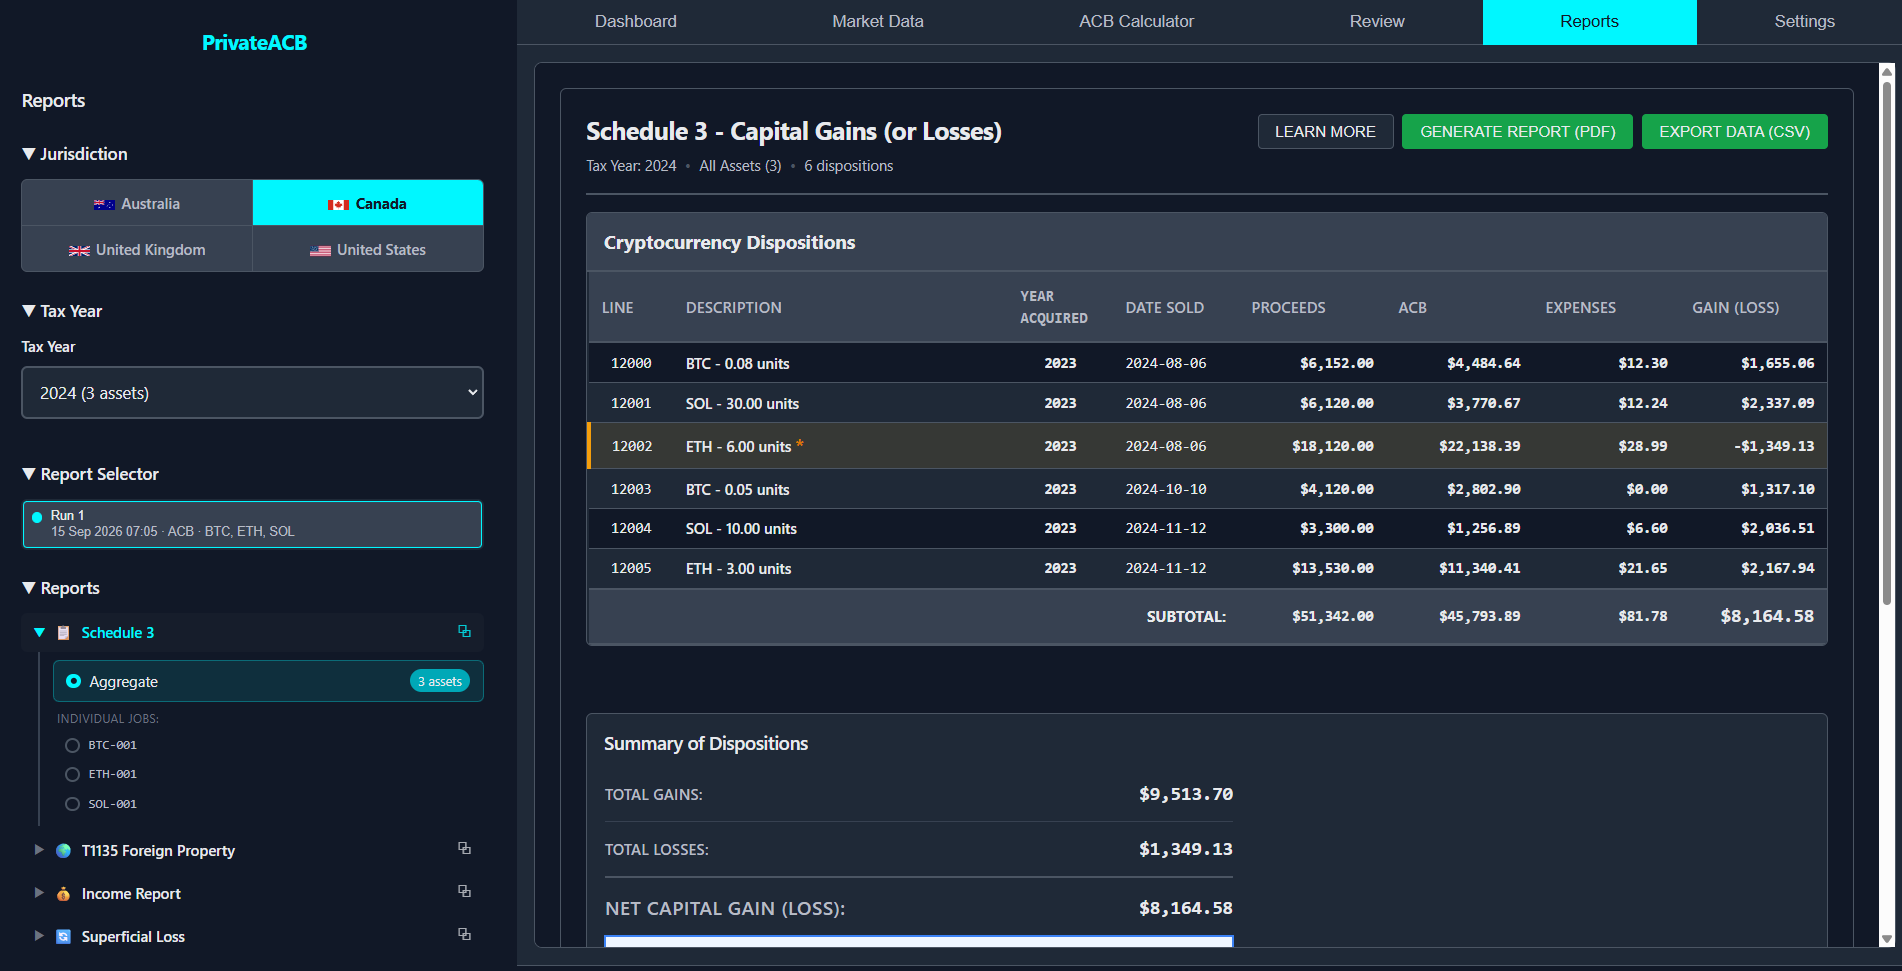The width and height of the screenshot is (1902, 971).
Task: Select the Aggregate radio option
Action: click(x=73, y=681)
